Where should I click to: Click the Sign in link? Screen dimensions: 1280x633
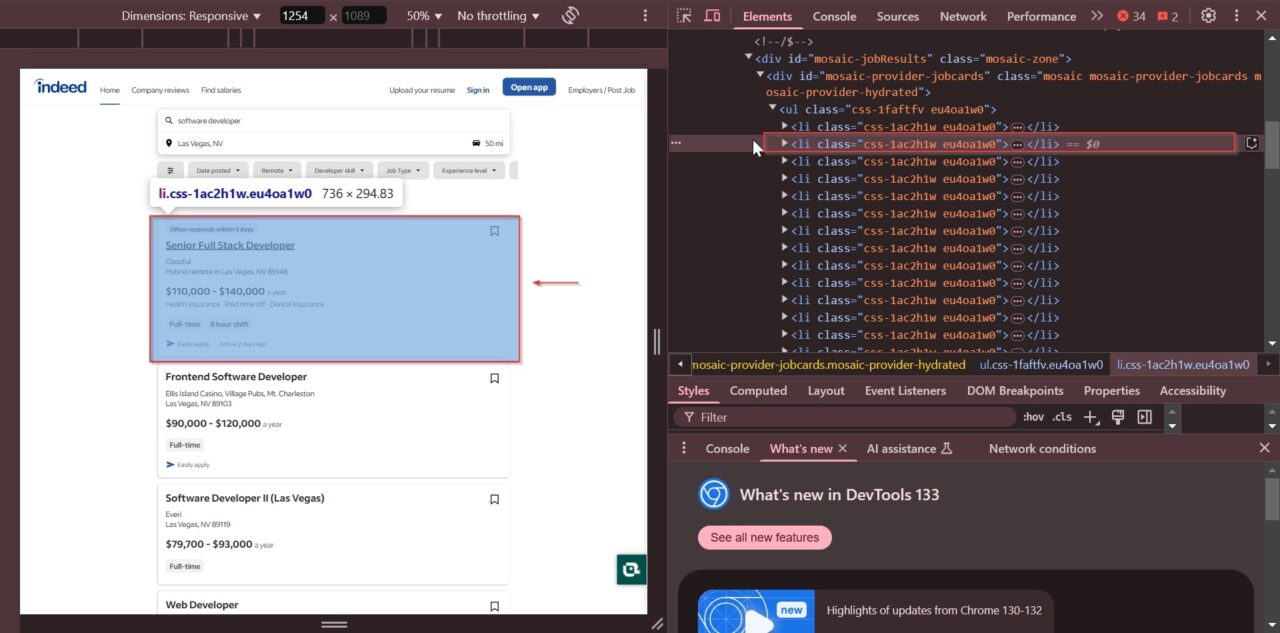[478, 90]
